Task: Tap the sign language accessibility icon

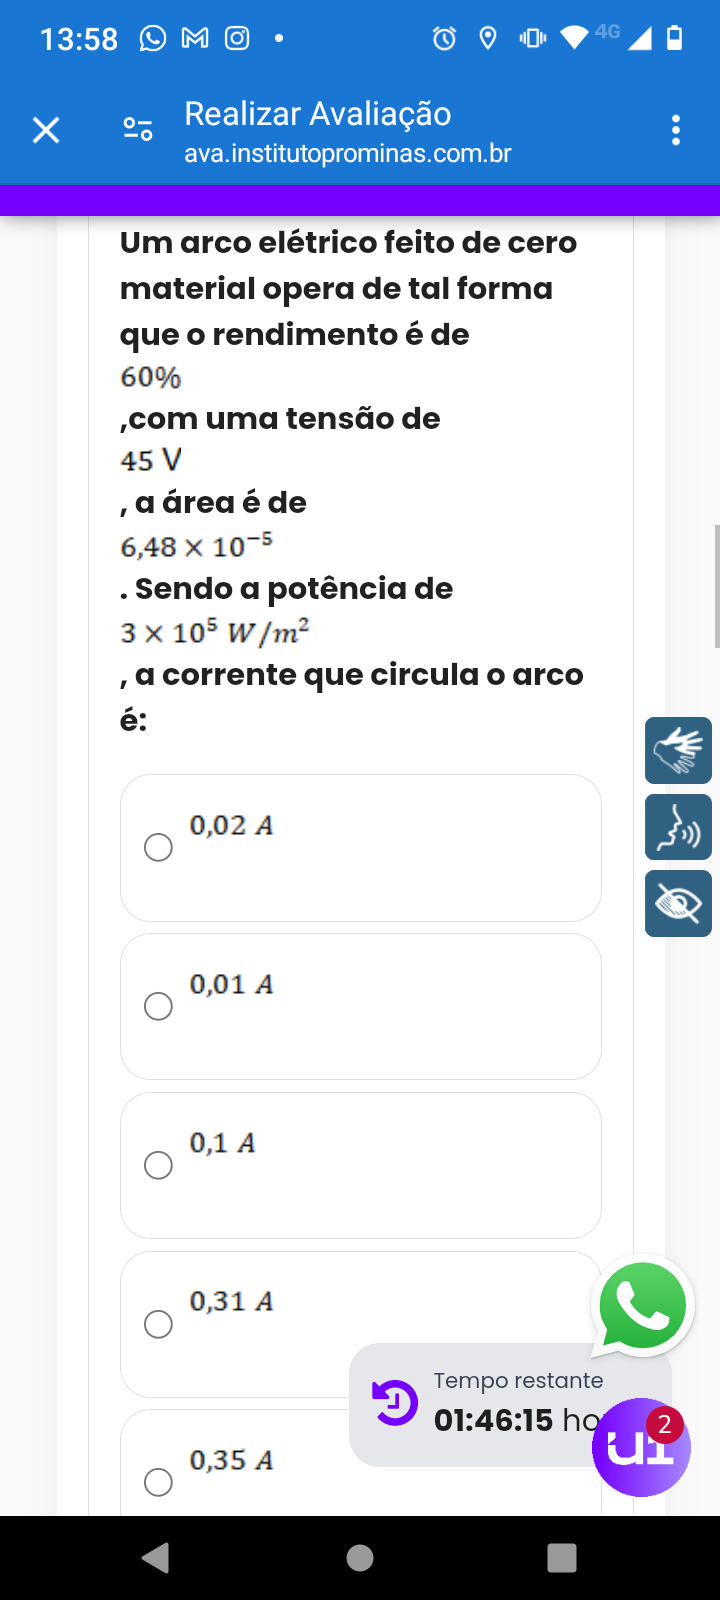Action: (x=678, y=750)
